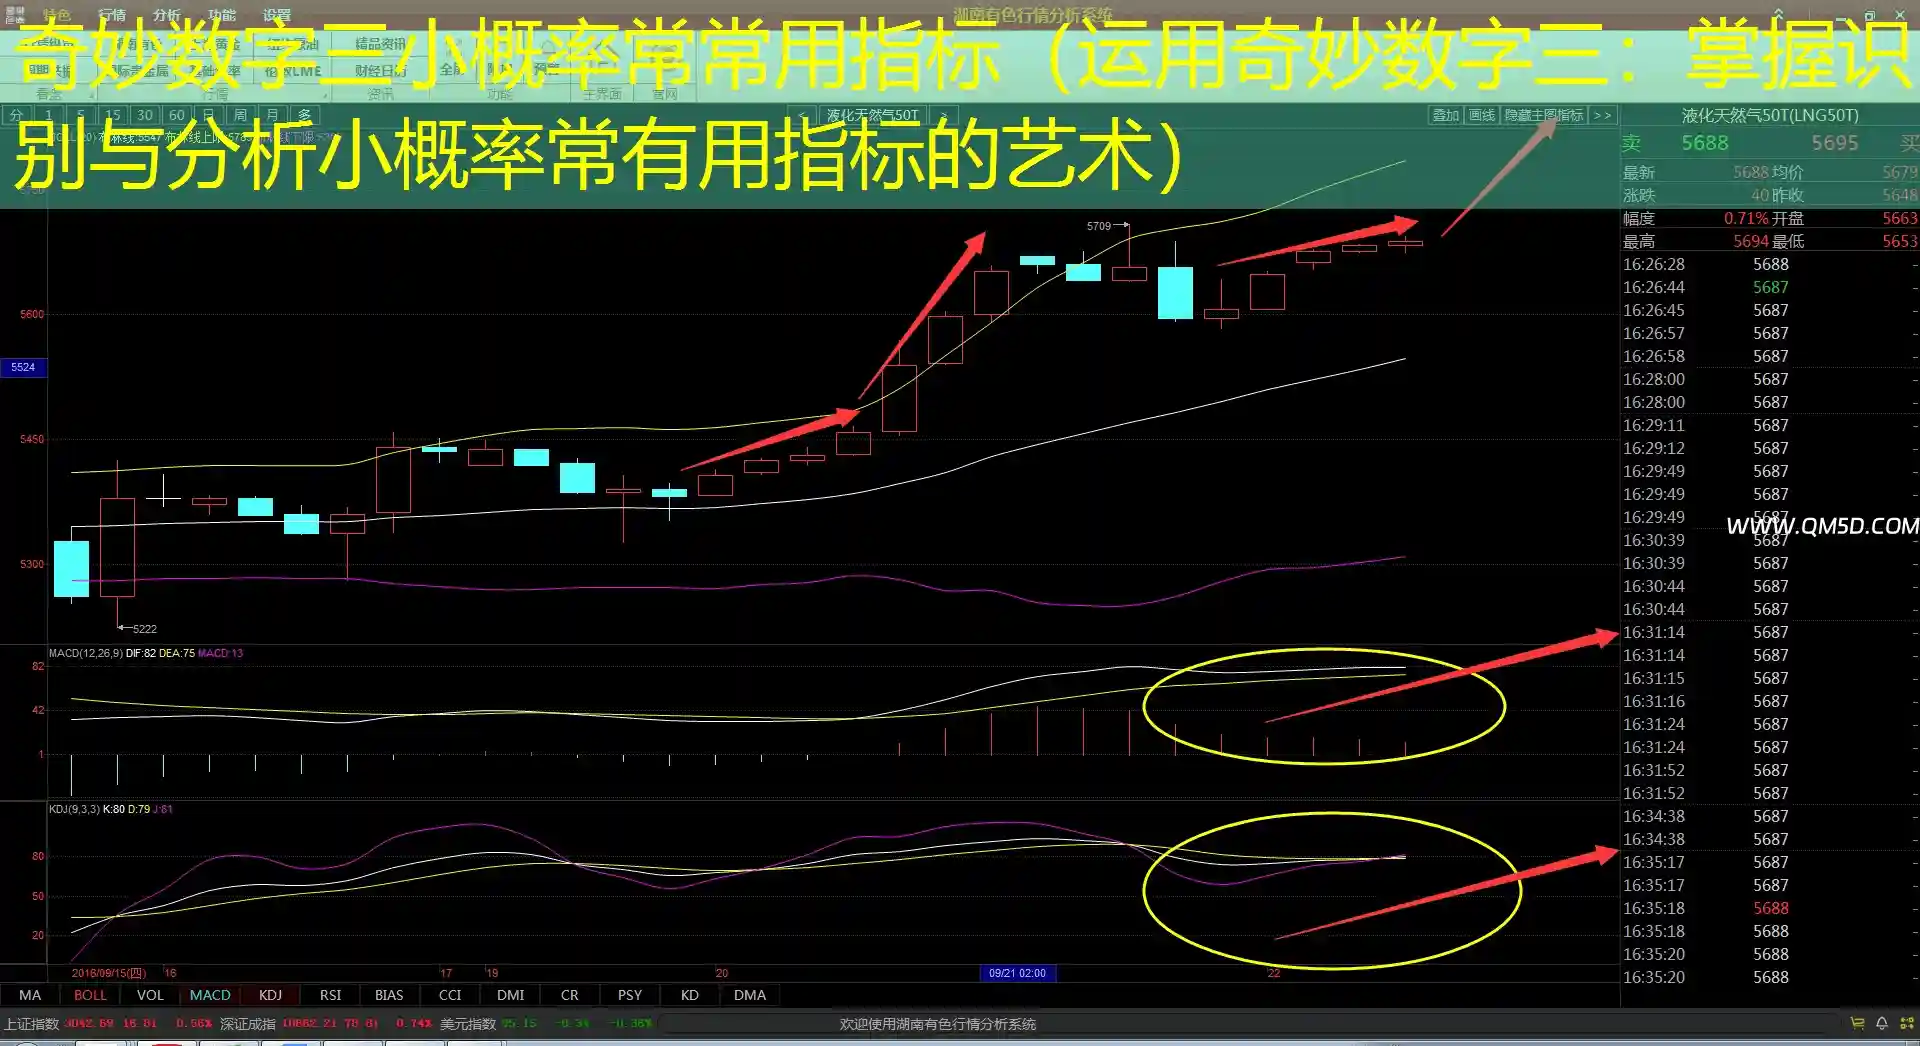Select the BOLL indicator tab
This screenshot has height=1046, width=1920.
click(90, 995)
